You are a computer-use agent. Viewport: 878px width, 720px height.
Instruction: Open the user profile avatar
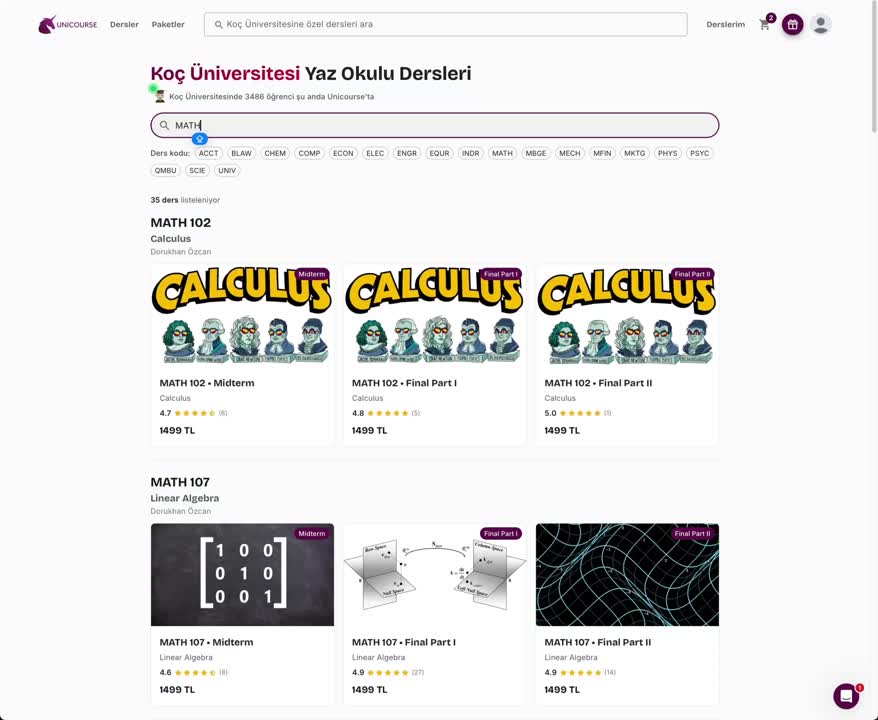tap(820, 25)
